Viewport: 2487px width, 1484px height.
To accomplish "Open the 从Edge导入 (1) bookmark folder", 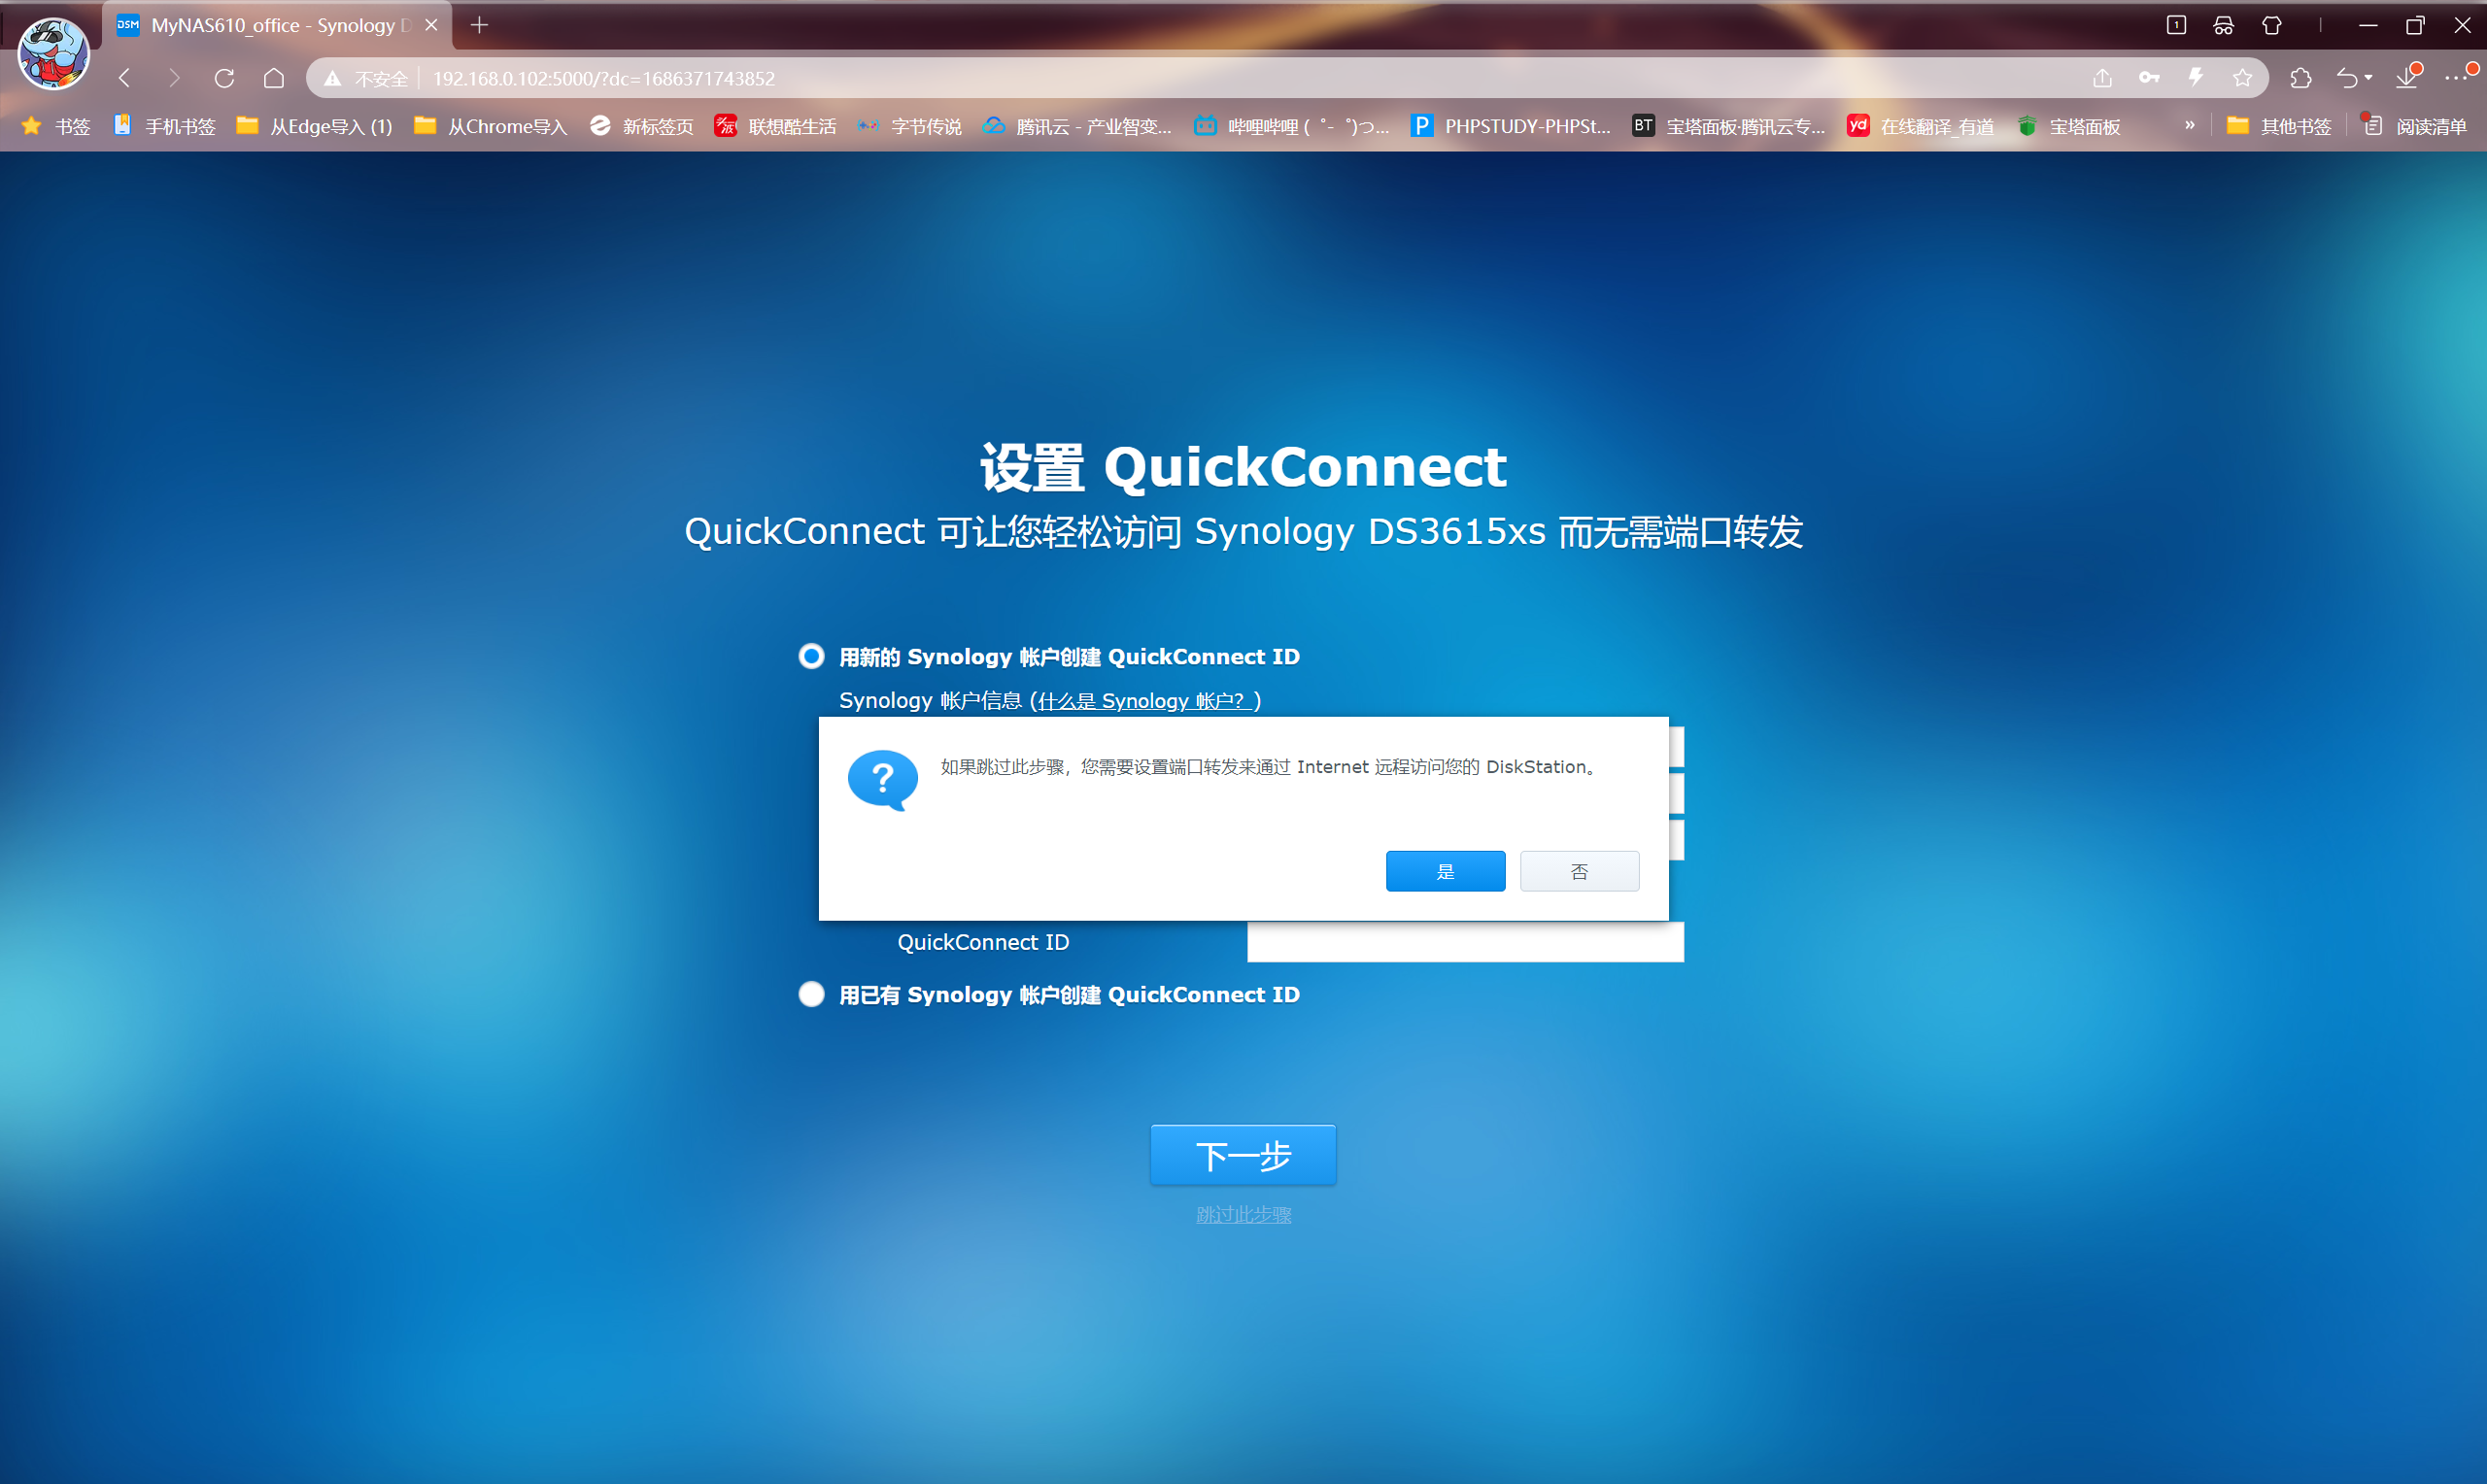I will (314, 126).
